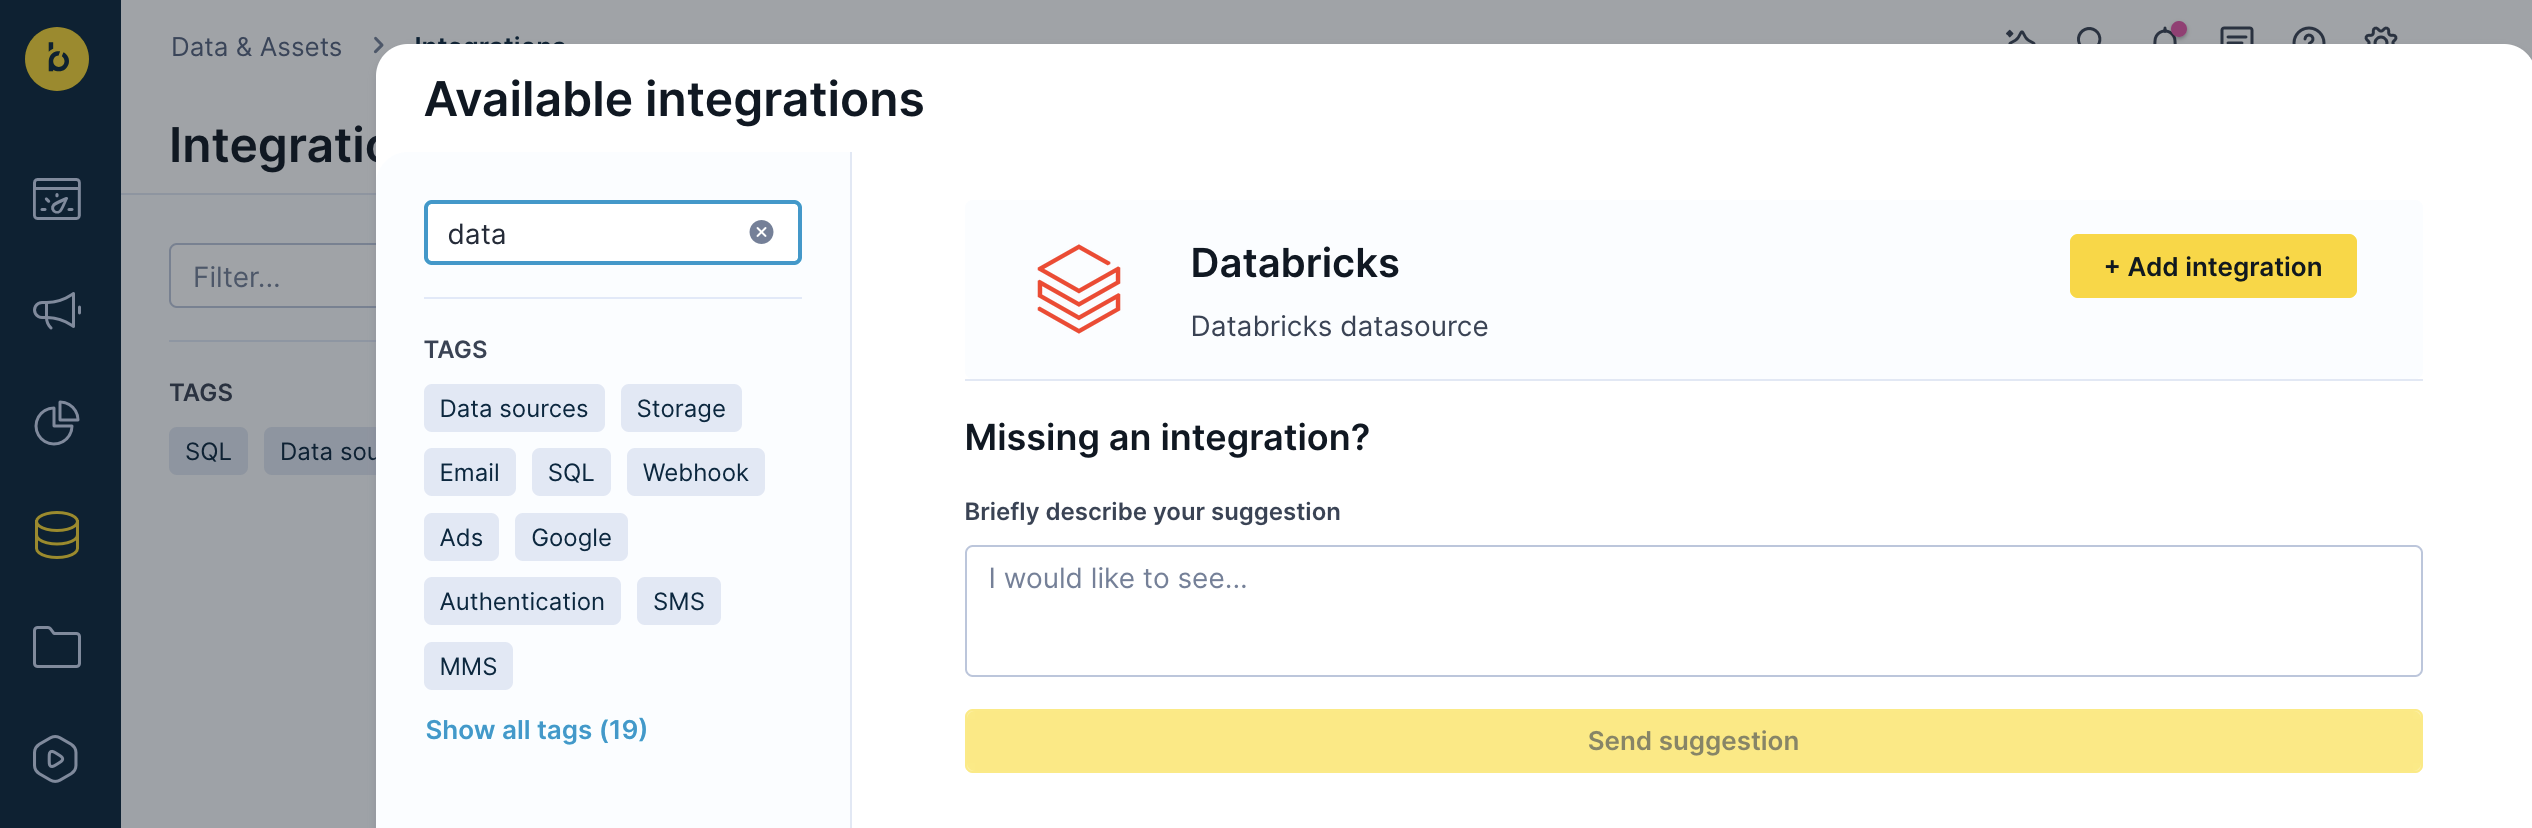This screenshot has width=2532, height=828.
Task: Open the Data & Assets database icon
Action: coord(57,535)
